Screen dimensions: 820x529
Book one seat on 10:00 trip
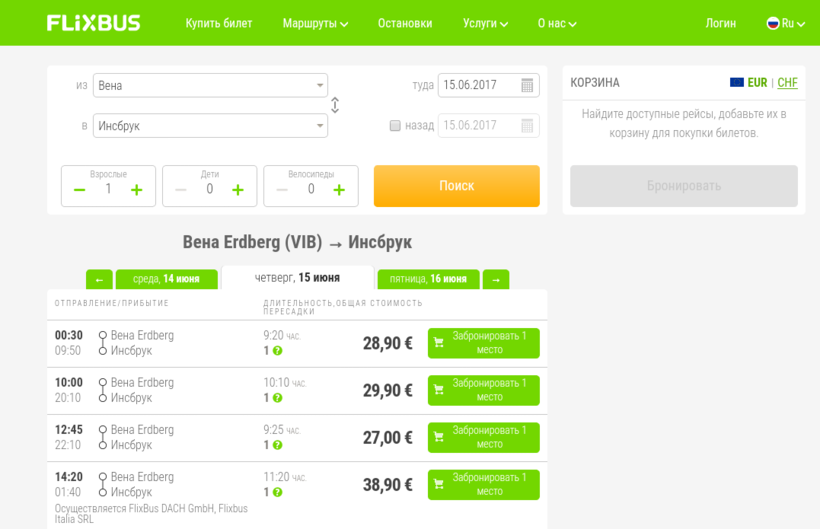(483, 390)
